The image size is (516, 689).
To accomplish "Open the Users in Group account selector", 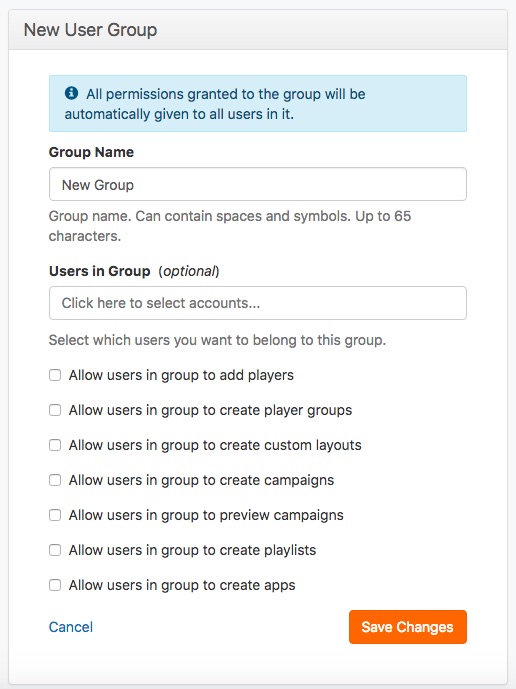I will click(258, 303).
